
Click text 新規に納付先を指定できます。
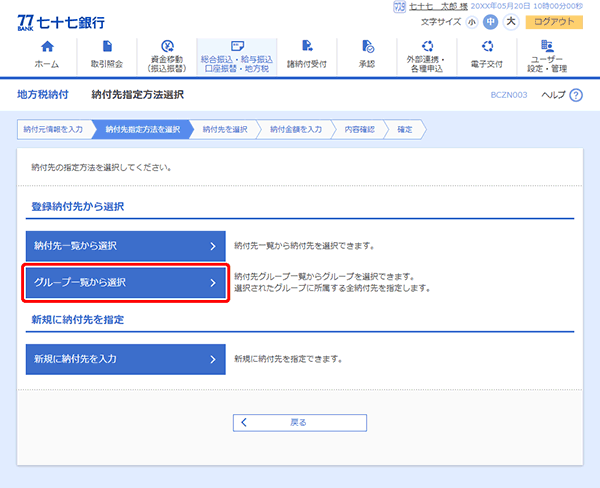288,359
